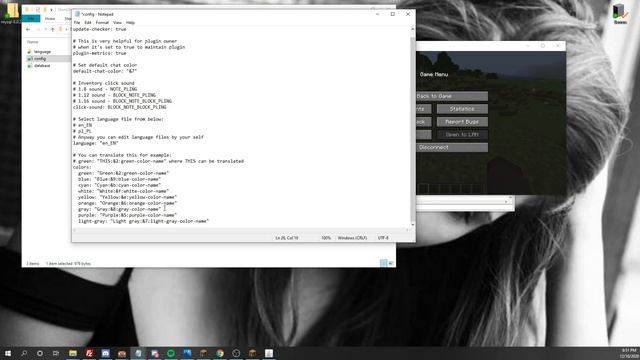This screenshot has height=360, width=640.
Task: Open Task View on taskbar
Action: pyautogui.click(x=56, y=353)
